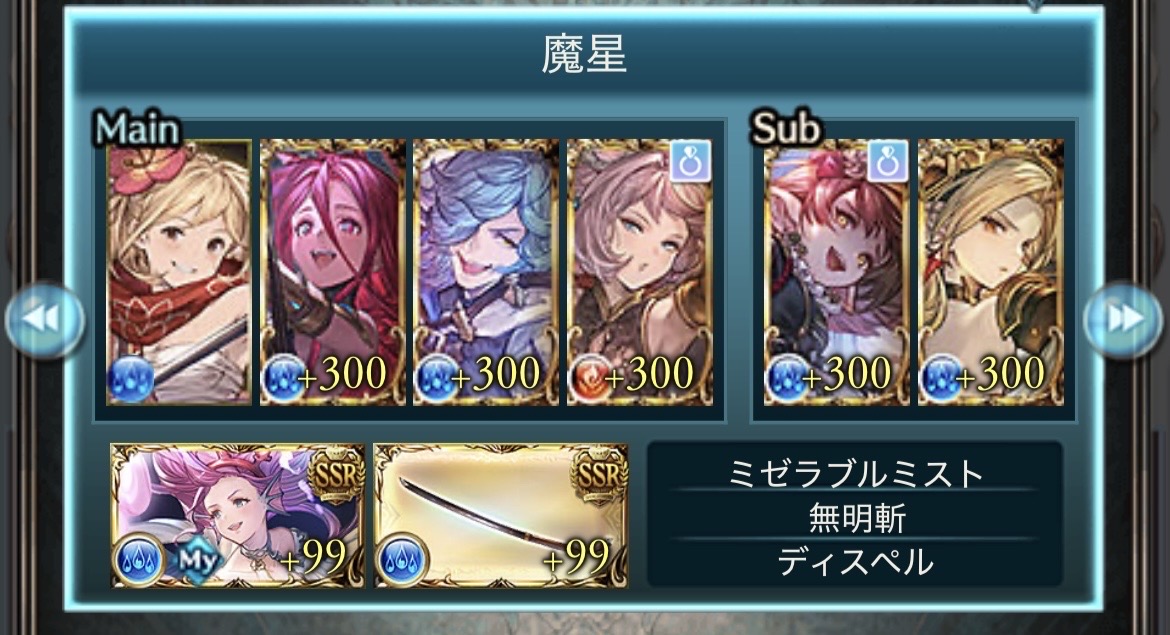Click ring icon on first Sub character

(x=887, y=160)
